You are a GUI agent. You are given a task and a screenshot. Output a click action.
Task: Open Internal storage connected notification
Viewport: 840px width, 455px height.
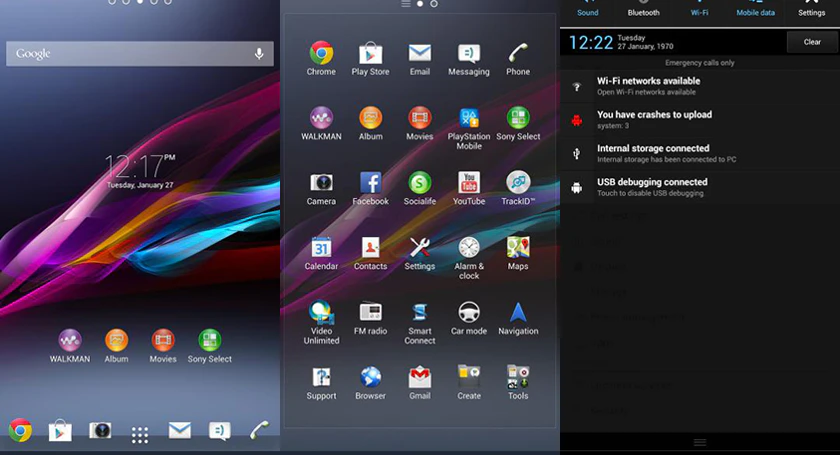coord(700,154)
